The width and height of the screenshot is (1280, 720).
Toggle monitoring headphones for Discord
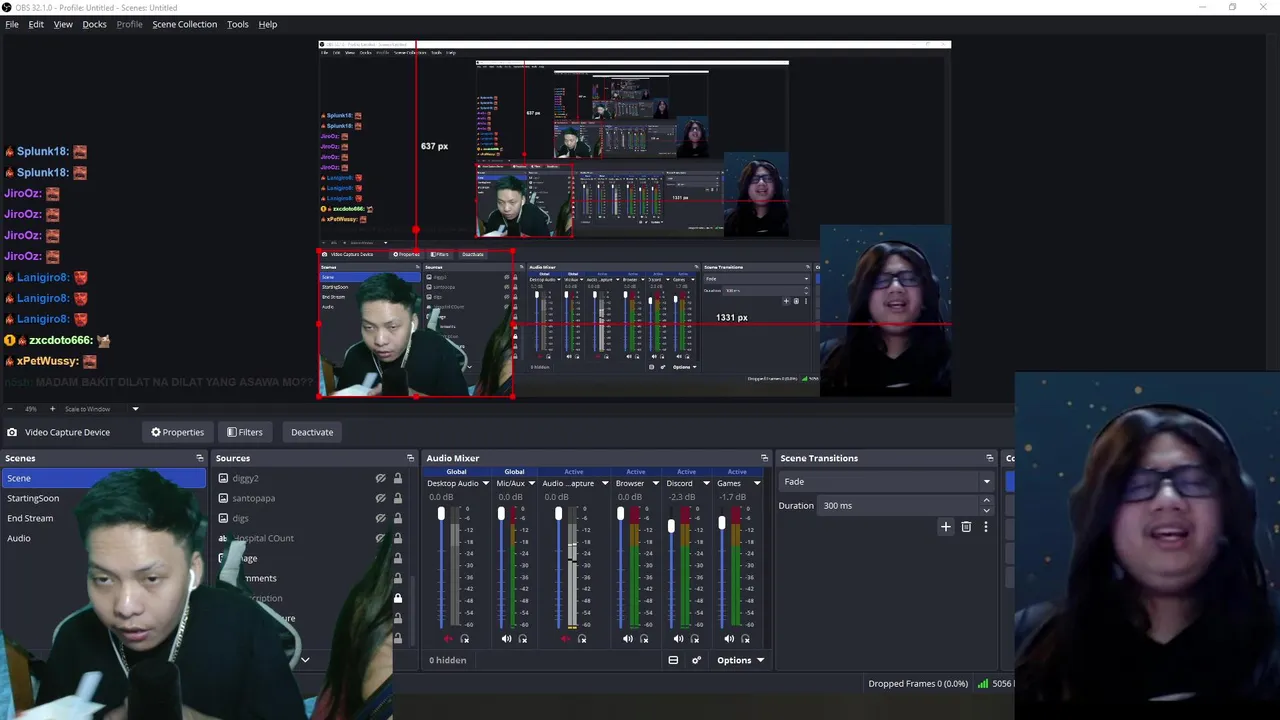pos(694,639)
